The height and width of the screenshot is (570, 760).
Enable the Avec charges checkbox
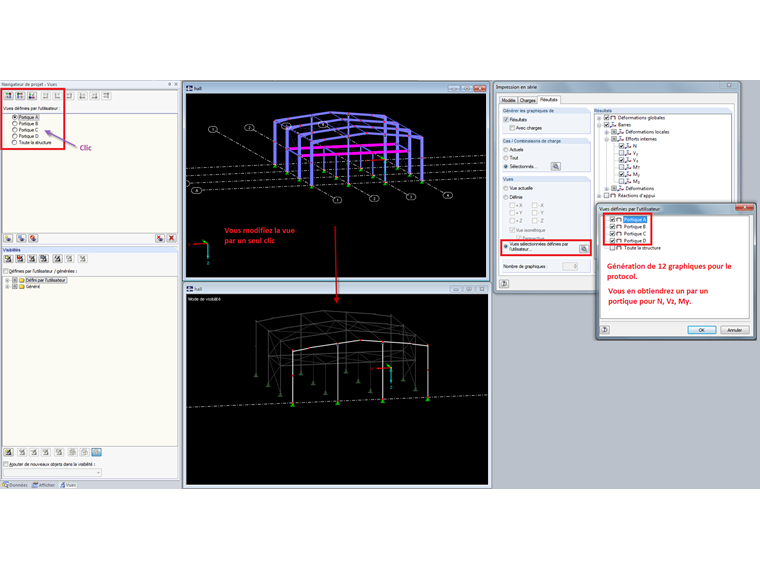(x=512, y=128)
